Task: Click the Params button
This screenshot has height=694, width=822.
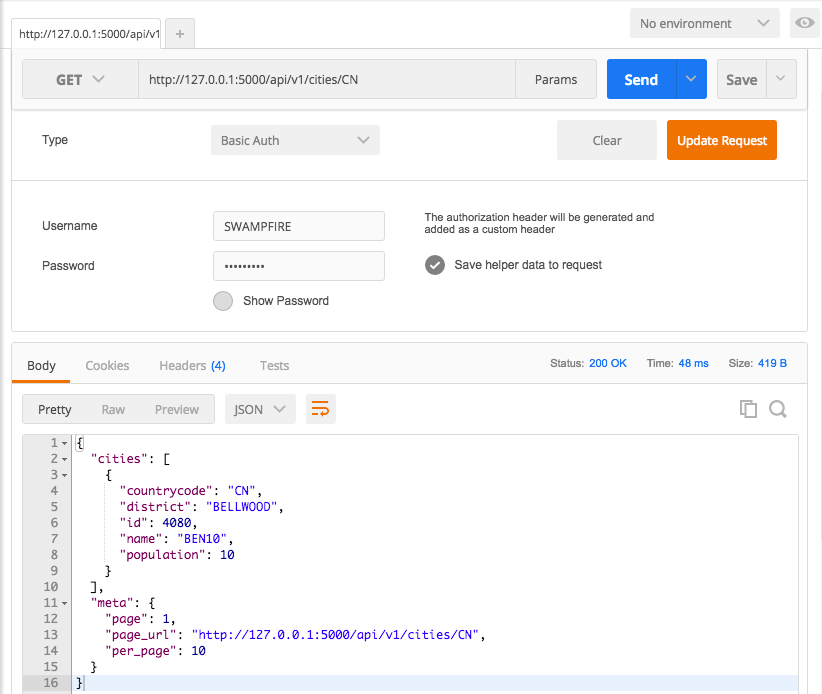Action: point(556,79)
